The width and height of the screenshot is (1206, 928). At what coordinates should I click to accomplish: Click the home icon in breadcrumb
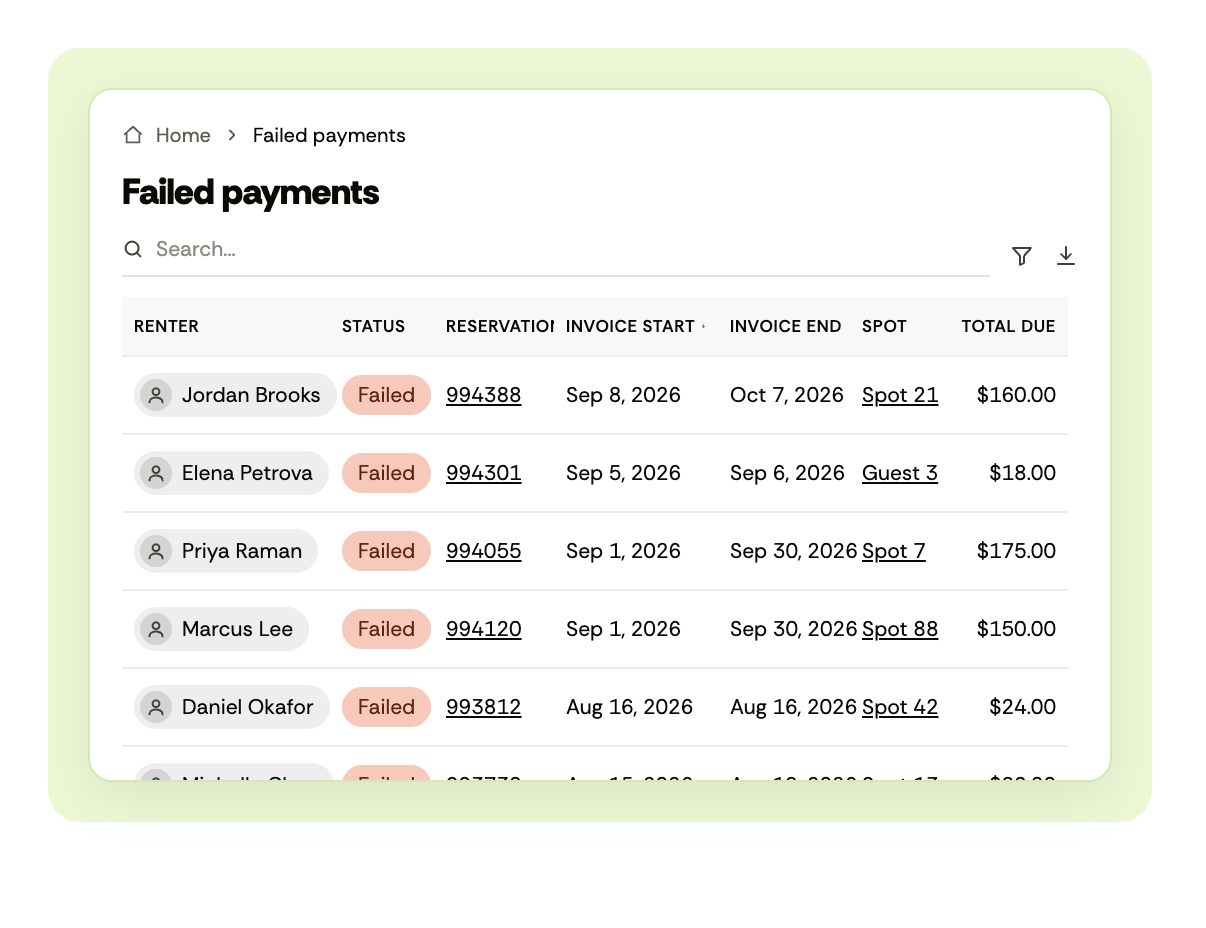pyautogui.click(x=132, y=135)
